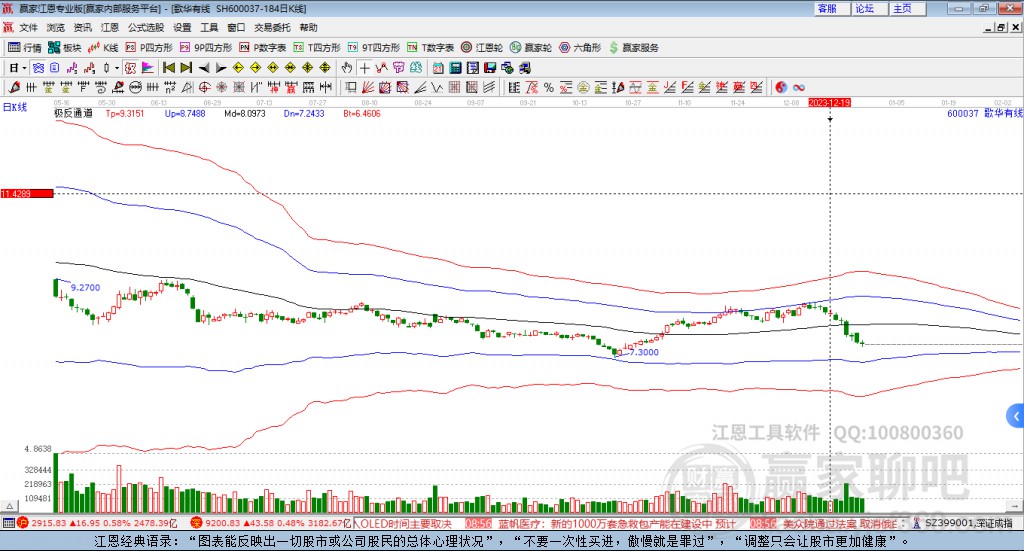The image size is (1024, 551).
Task: Click the crosshair cursor tool
Action: click(x=365, y=68)
